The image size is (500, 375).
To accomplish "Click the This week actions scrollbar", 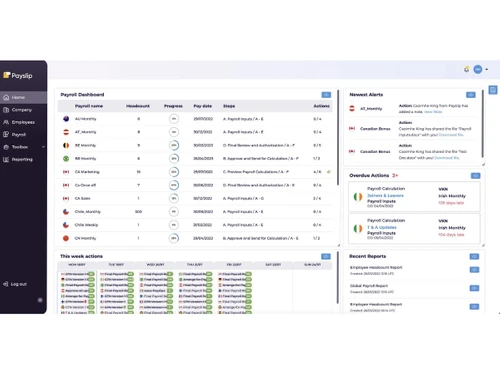I will pos(338,277).
